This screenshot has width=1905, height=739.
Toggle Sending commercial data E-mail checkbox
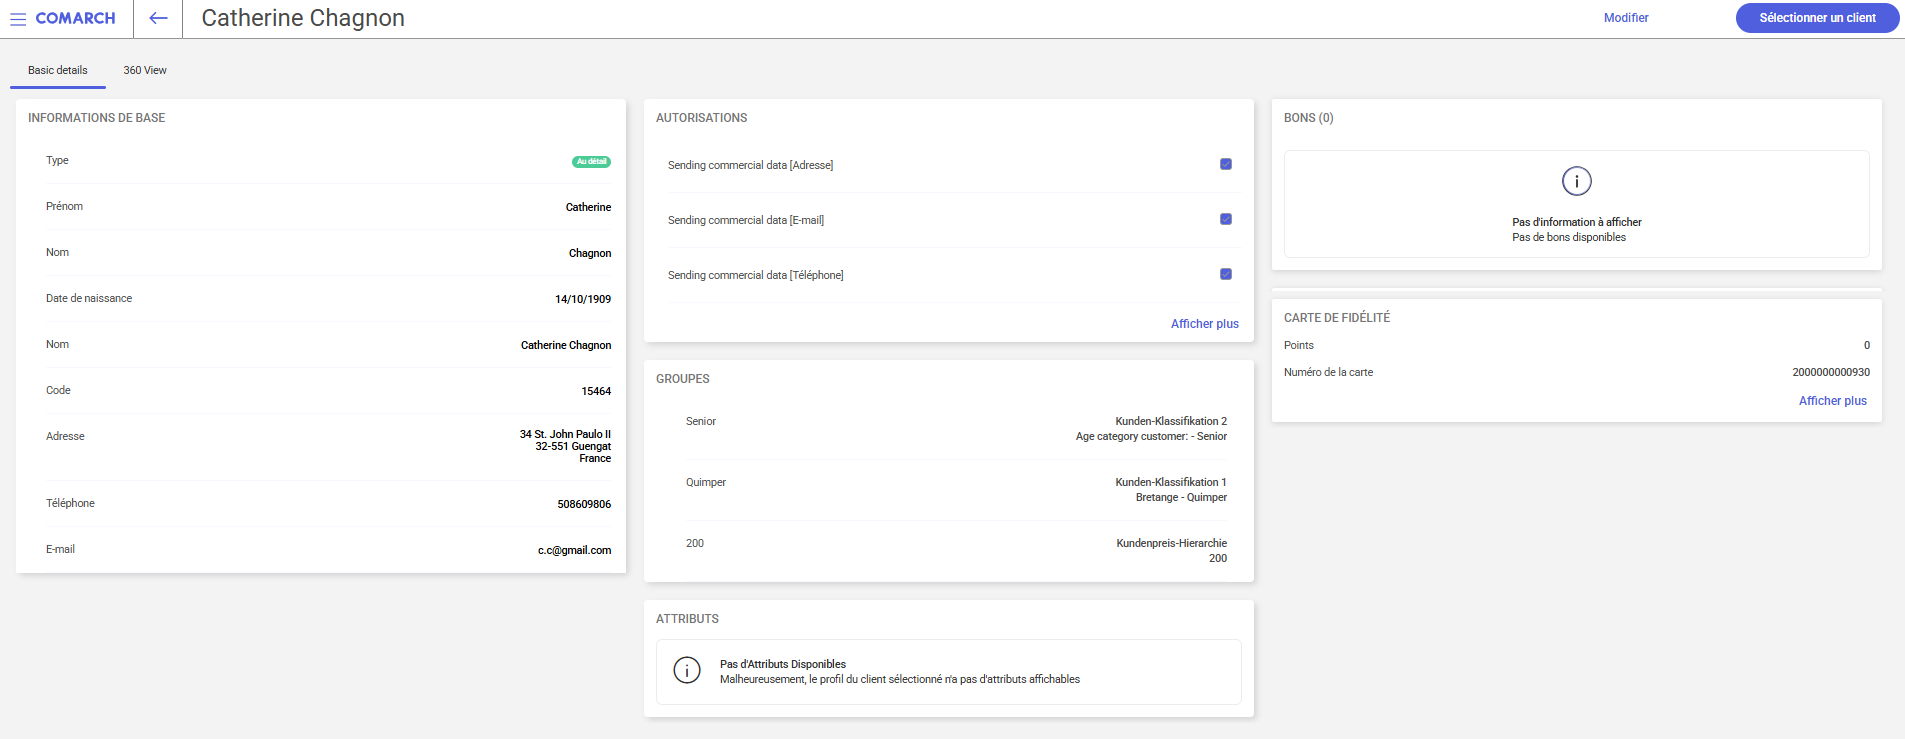(x=1225, y=219)
